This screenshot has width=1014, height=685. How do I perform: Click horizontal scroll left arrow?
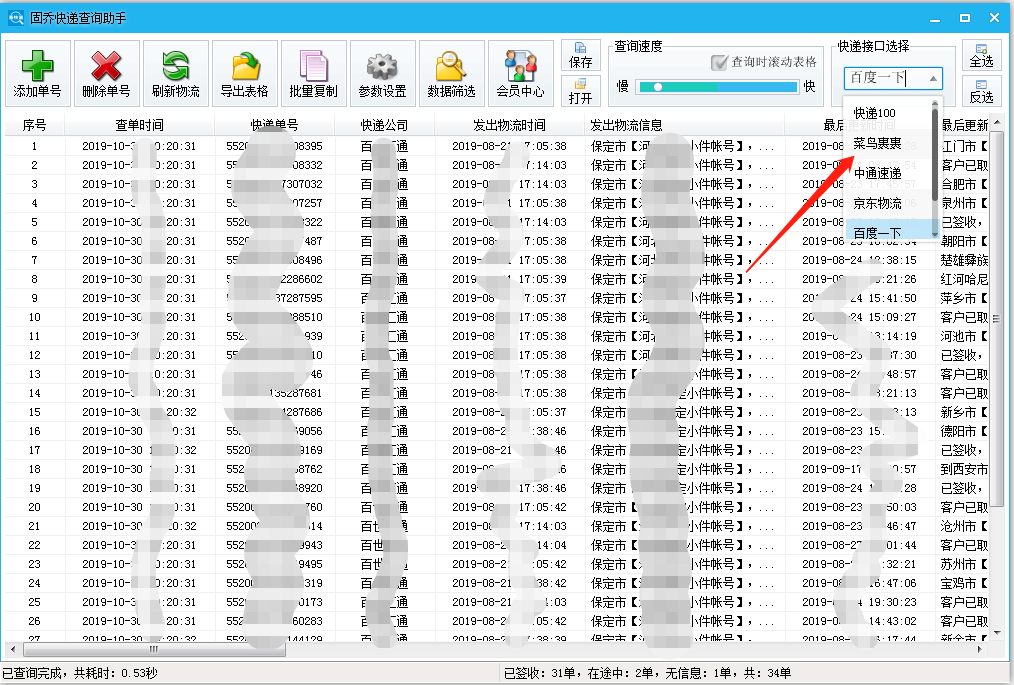(x=12, y=649)
